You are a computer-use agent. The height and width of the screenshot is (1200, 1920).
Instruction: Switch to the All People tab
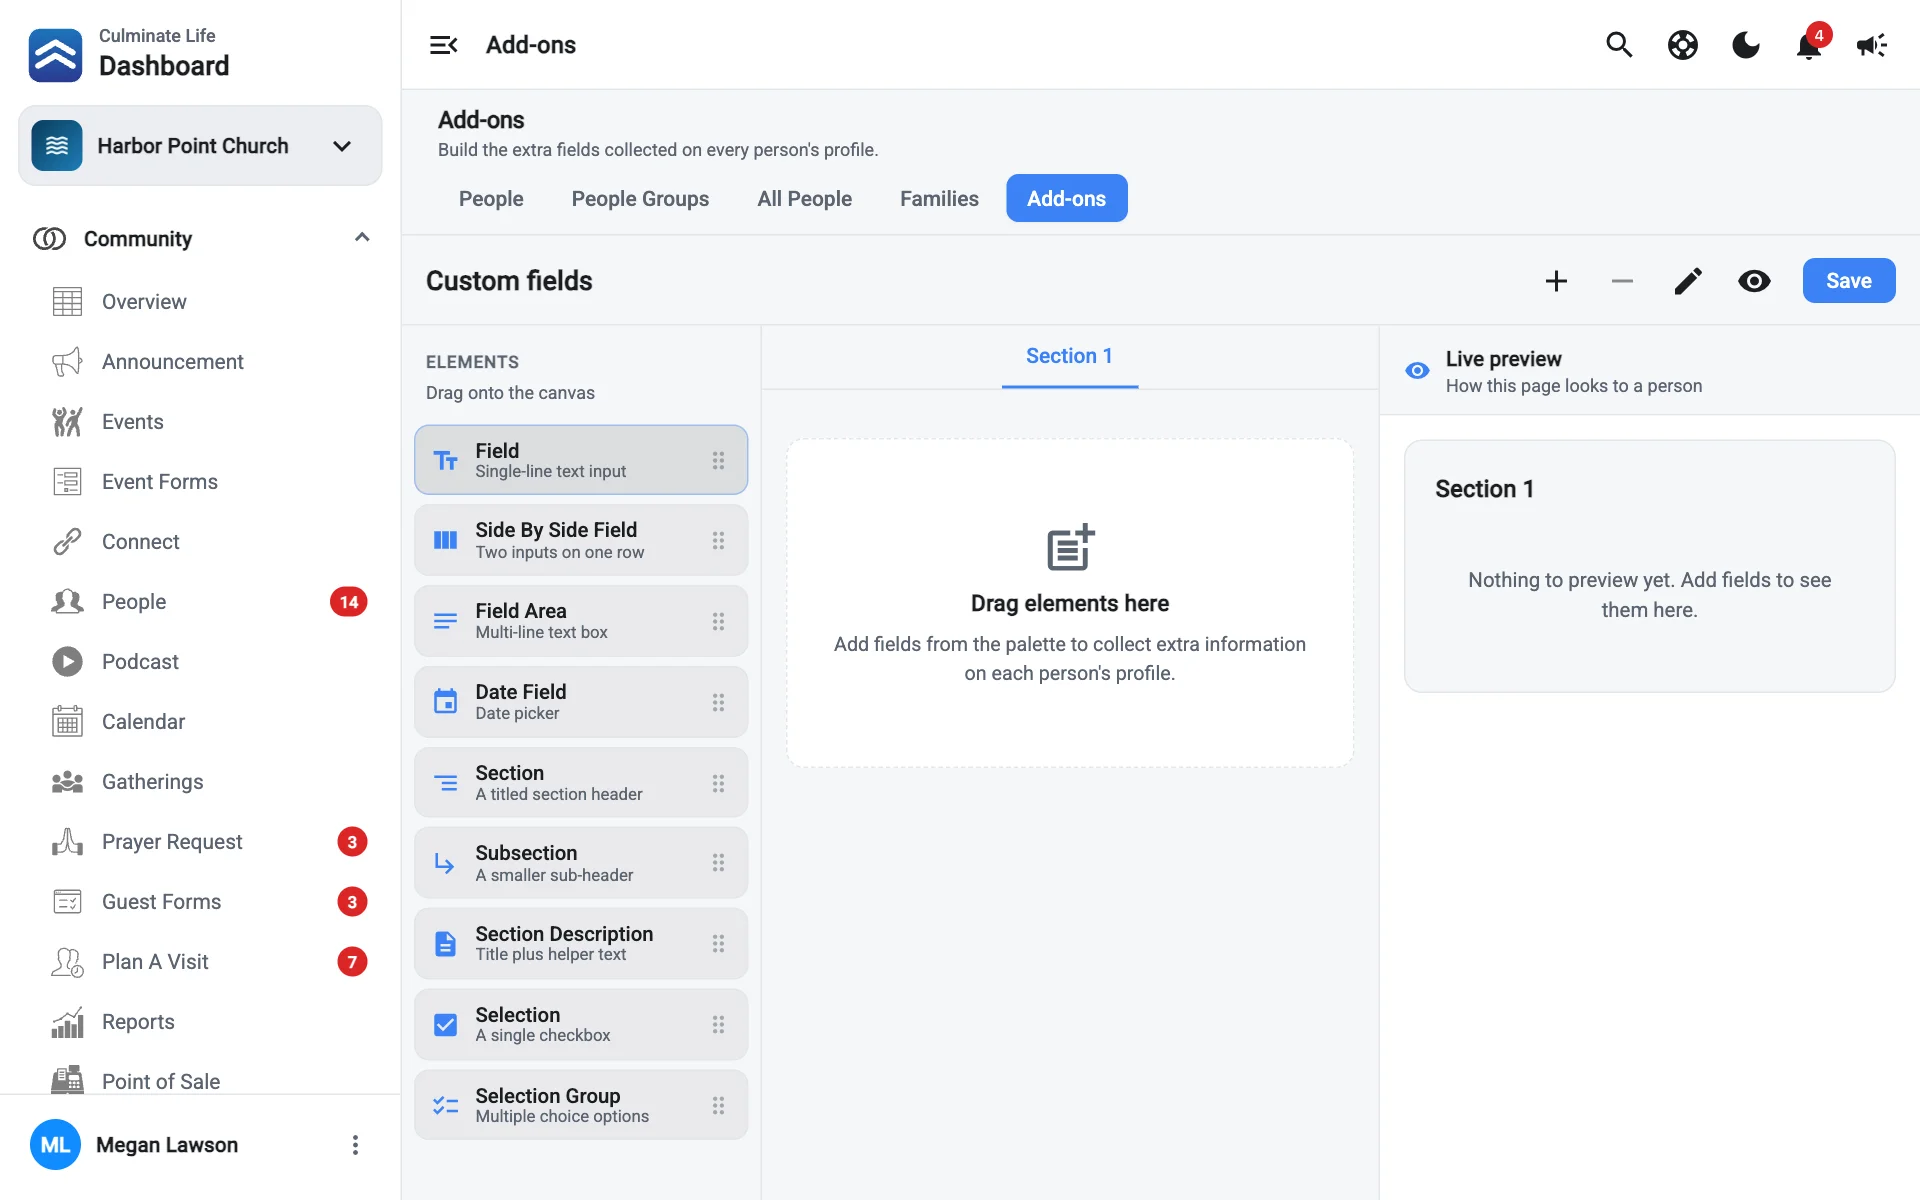click(x=804, y=198)
